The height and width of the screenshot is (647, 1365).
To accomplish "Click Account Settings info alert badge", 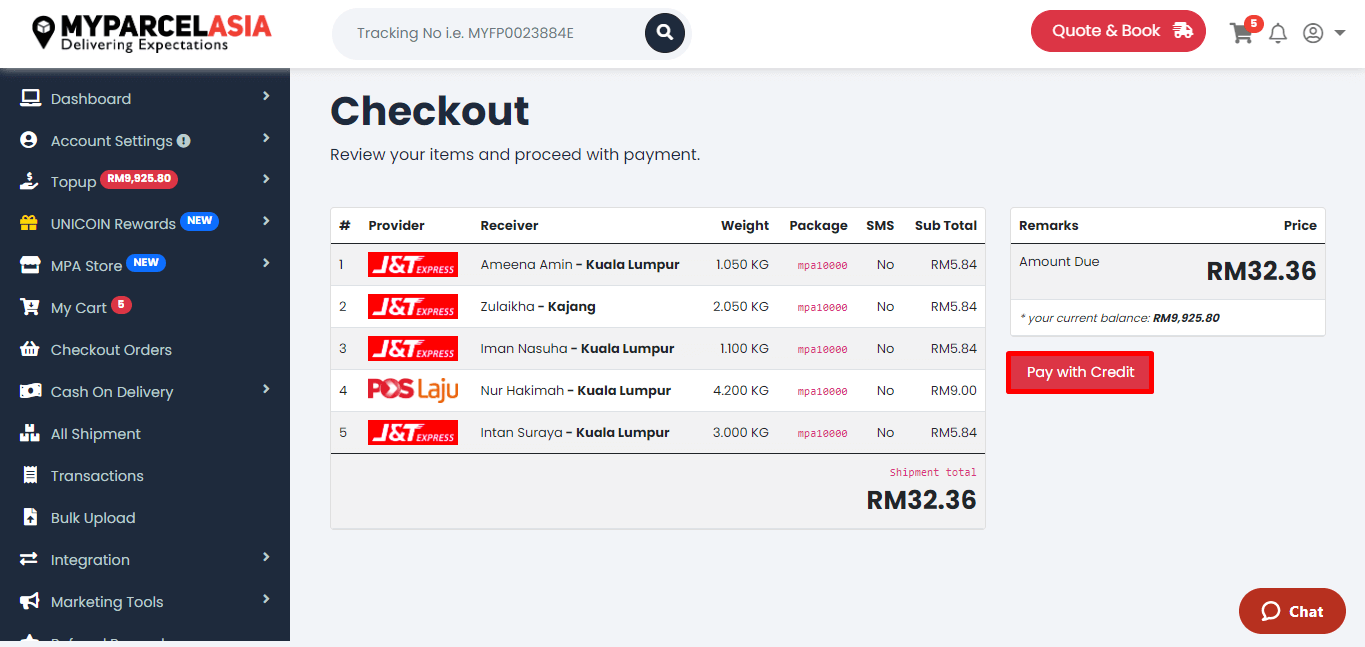I will pyautogui.click(x=184, y=141).
